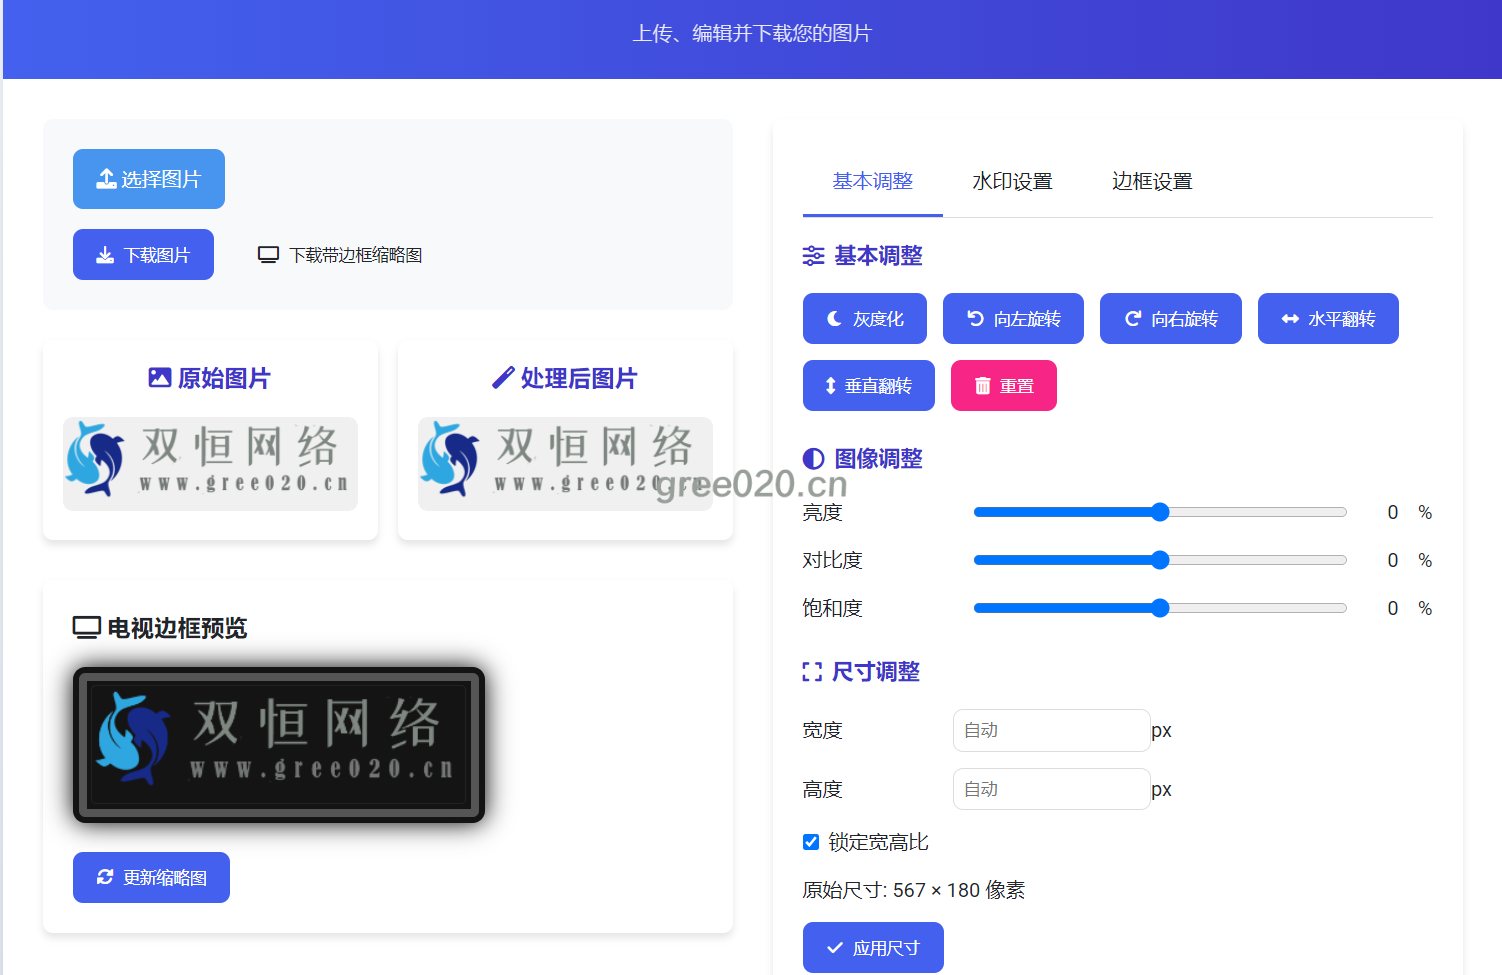This screenshot has width=1502, height=975.
Task: Switch to the 水印设置 tab
Action: pyautogui.click(x=1012, y=181)
